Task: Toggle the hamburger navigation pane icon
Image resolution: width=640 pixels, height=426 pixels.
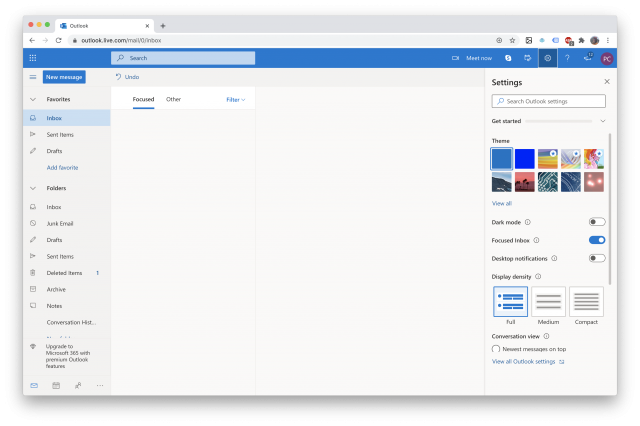Action: (x=33, y=77)
